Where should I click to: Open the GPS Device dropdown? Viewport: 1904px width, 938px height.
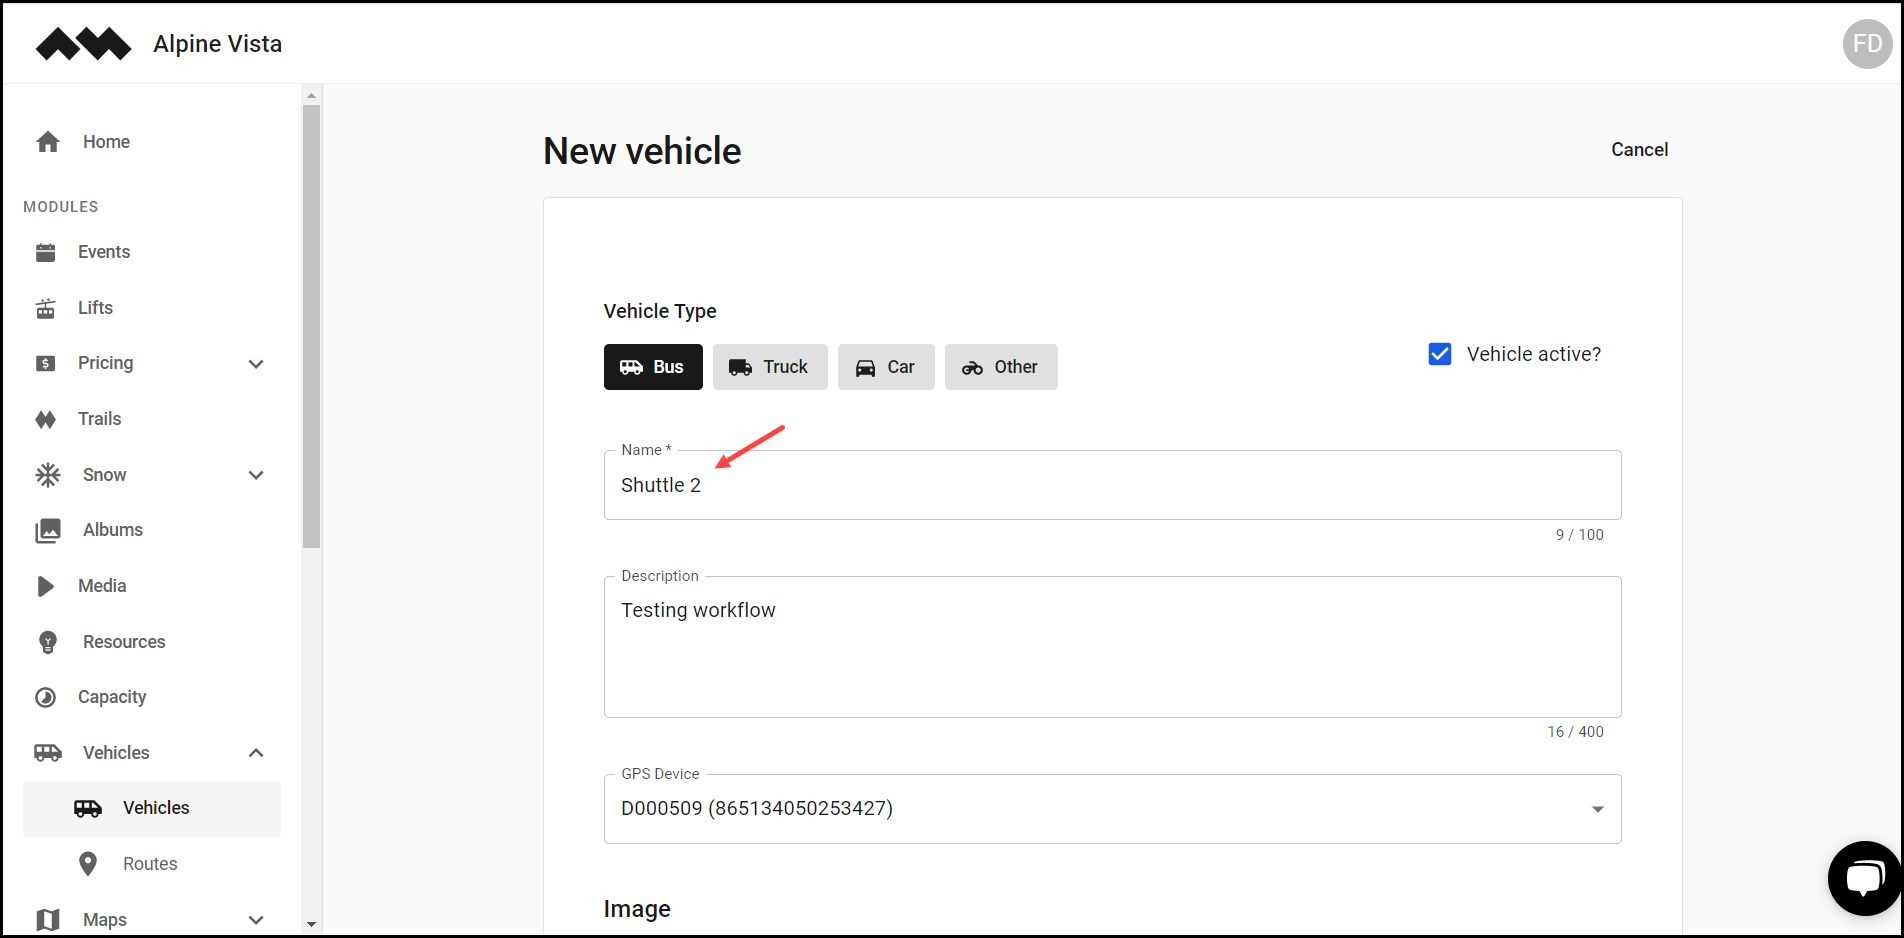click(1595, 809)
